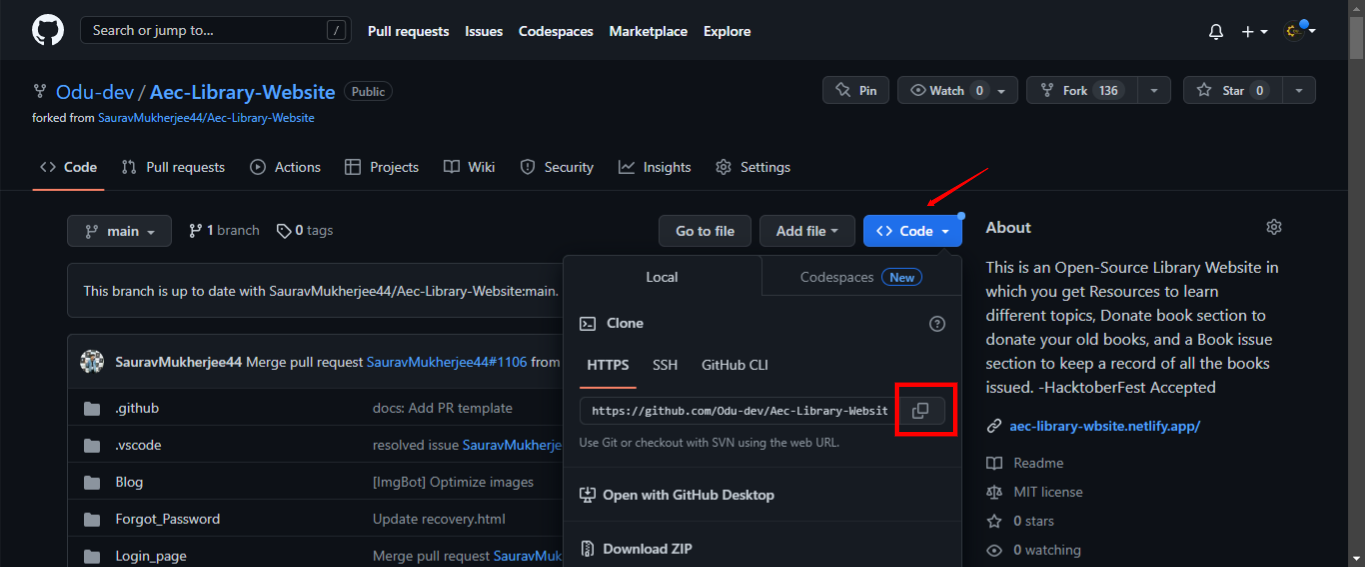Switch to the Security tab

point(557,167)
